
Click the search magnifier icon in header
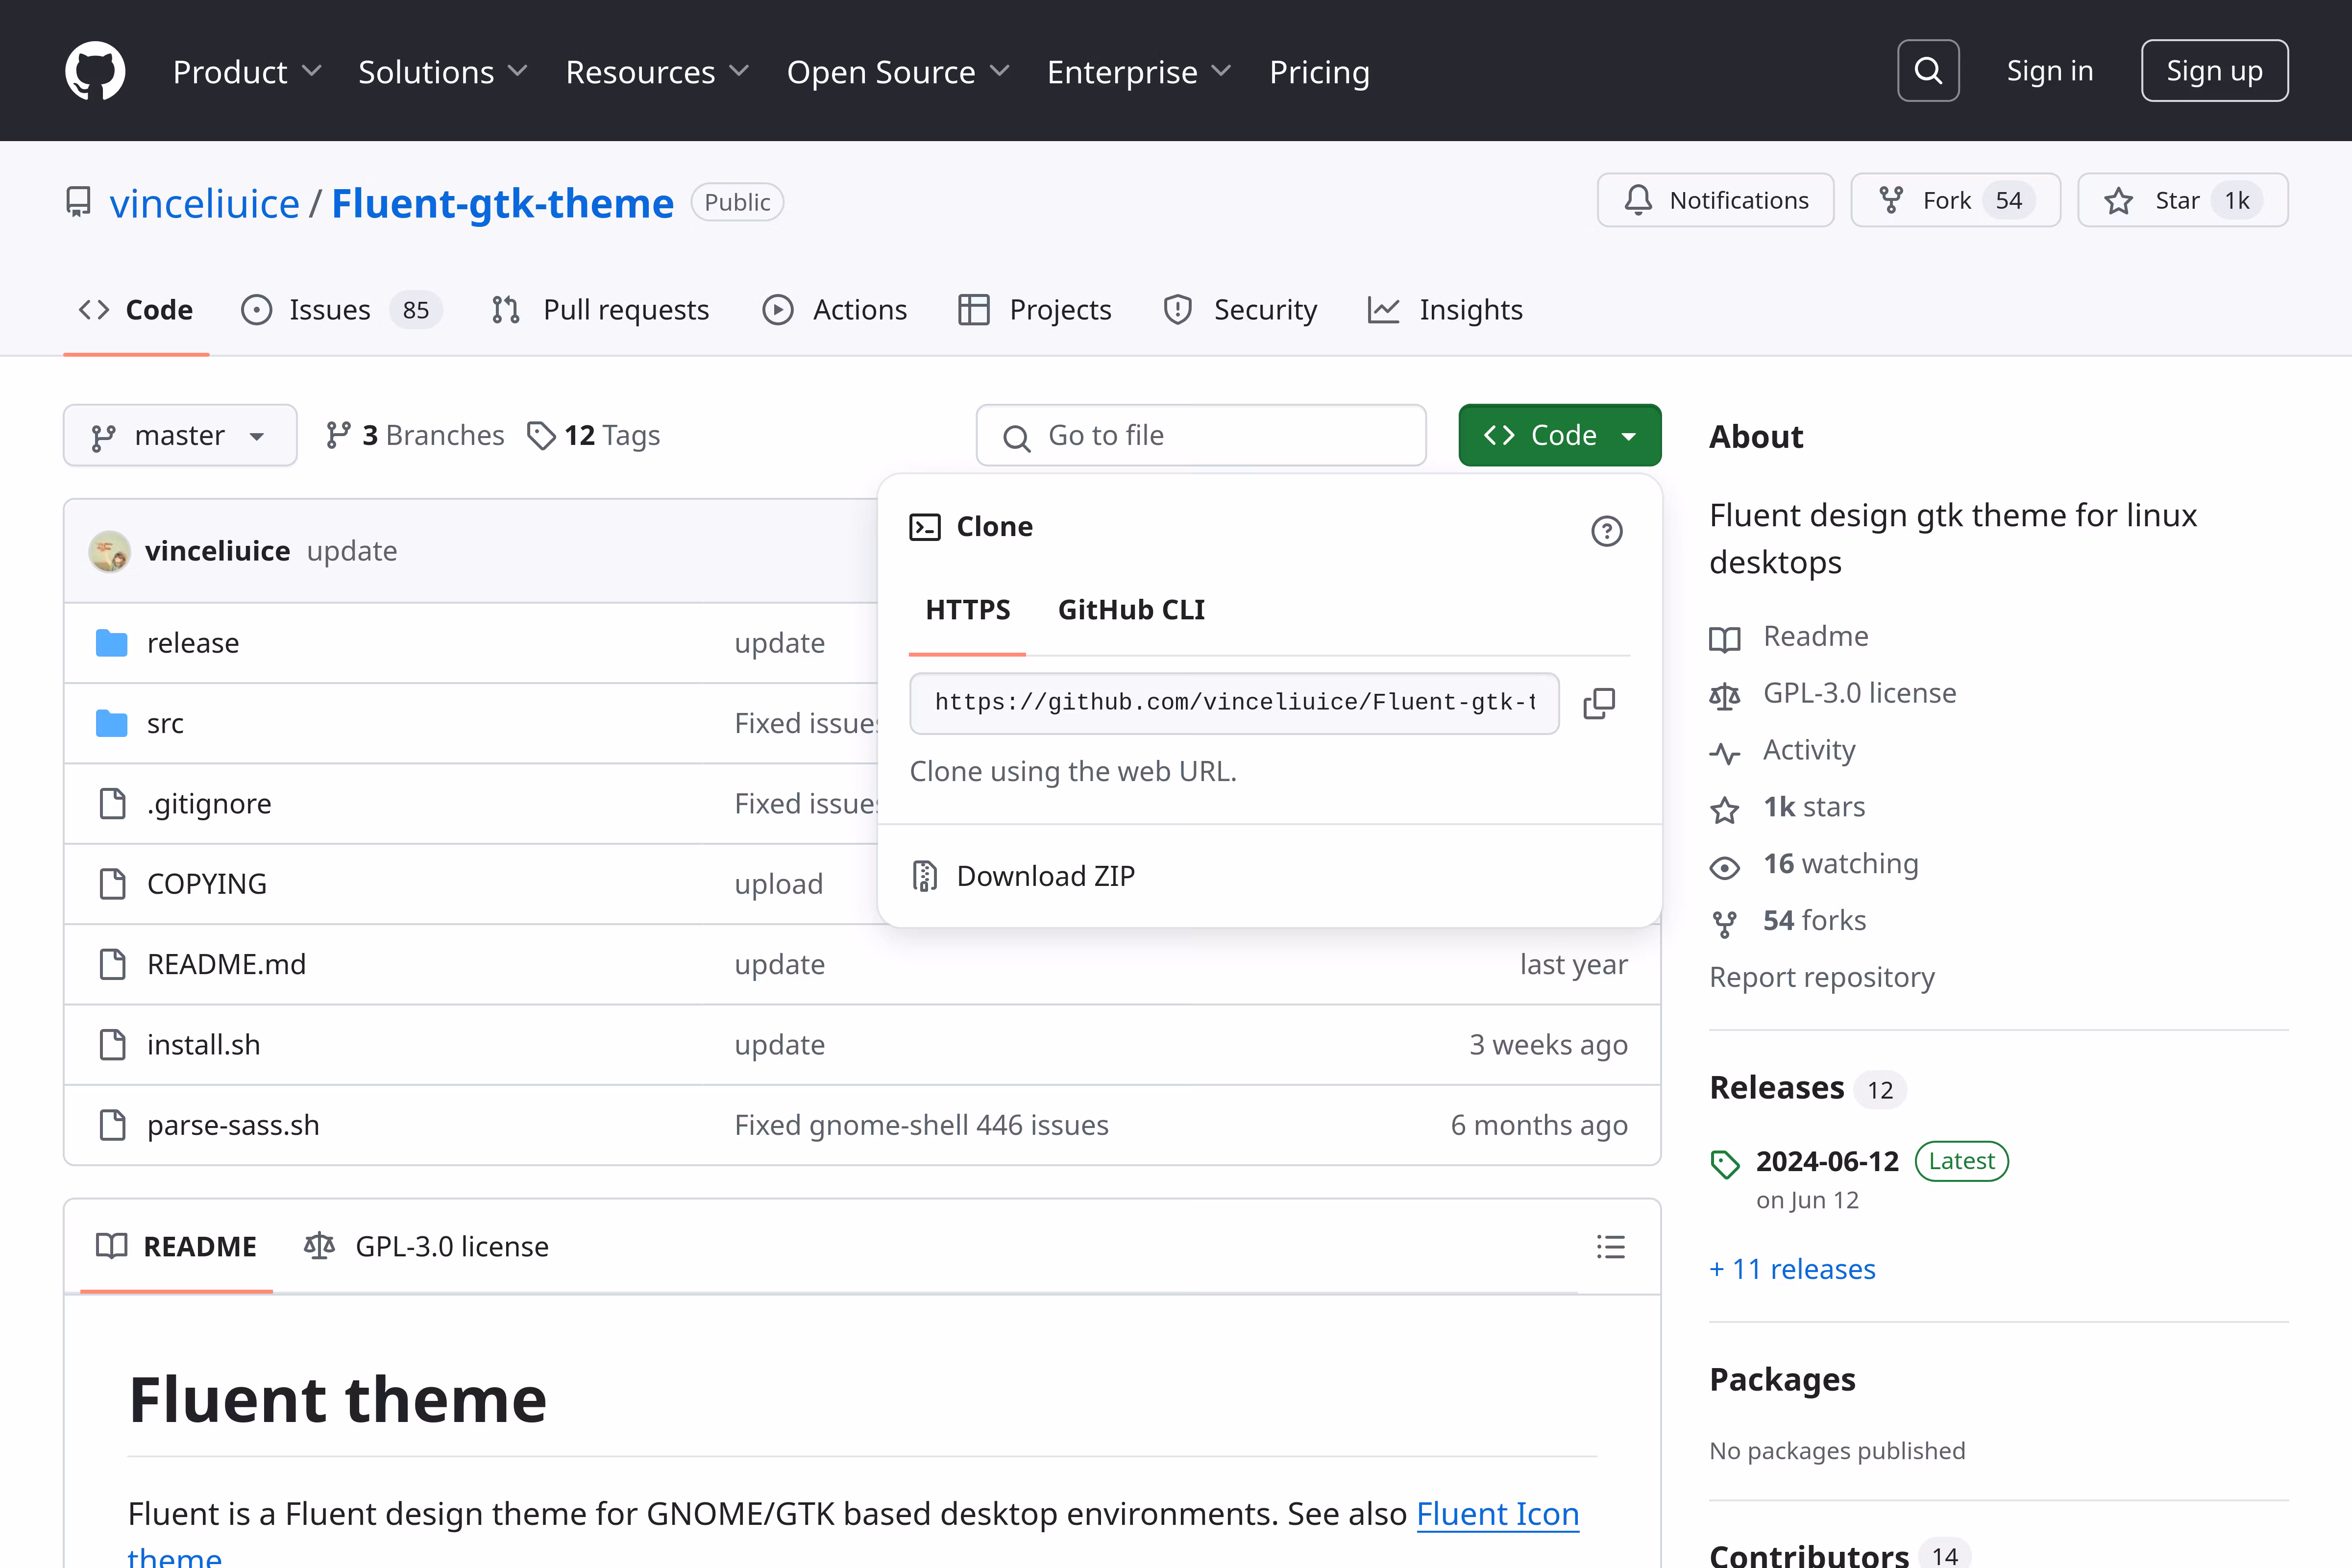1927,71
